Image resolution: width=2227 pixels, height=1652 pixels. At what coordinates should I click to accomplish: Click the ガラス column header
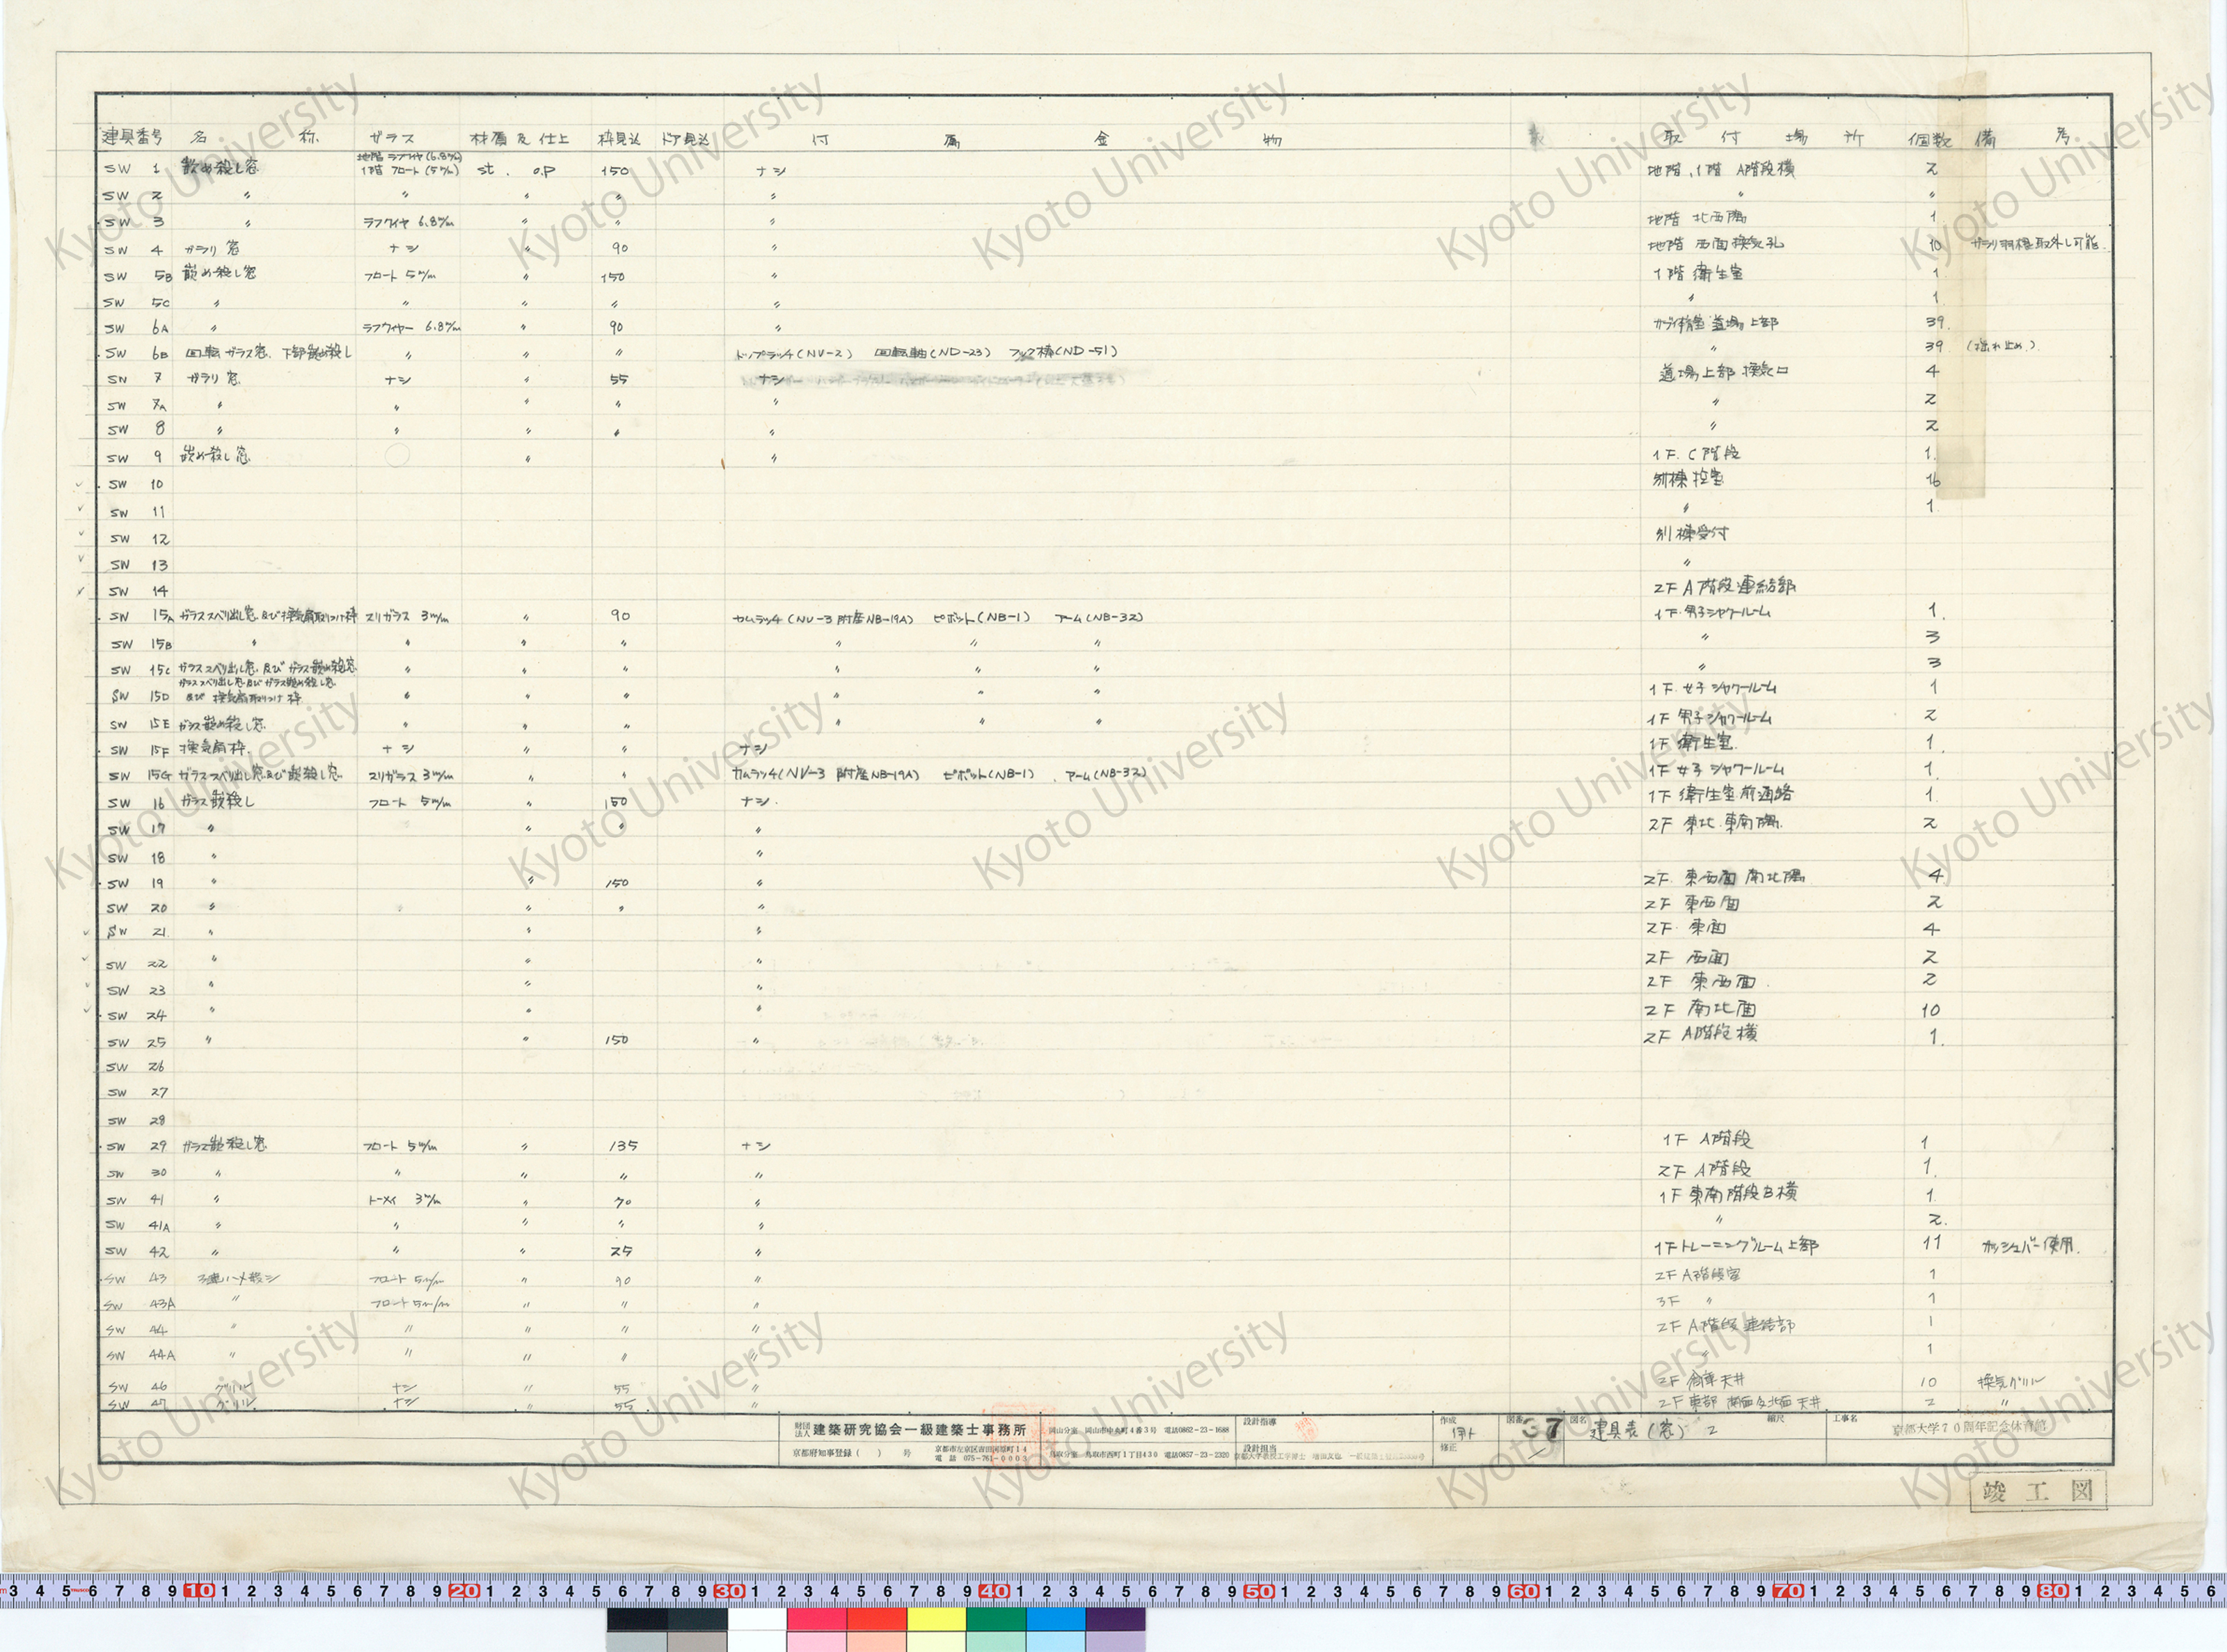click(391, 138)
